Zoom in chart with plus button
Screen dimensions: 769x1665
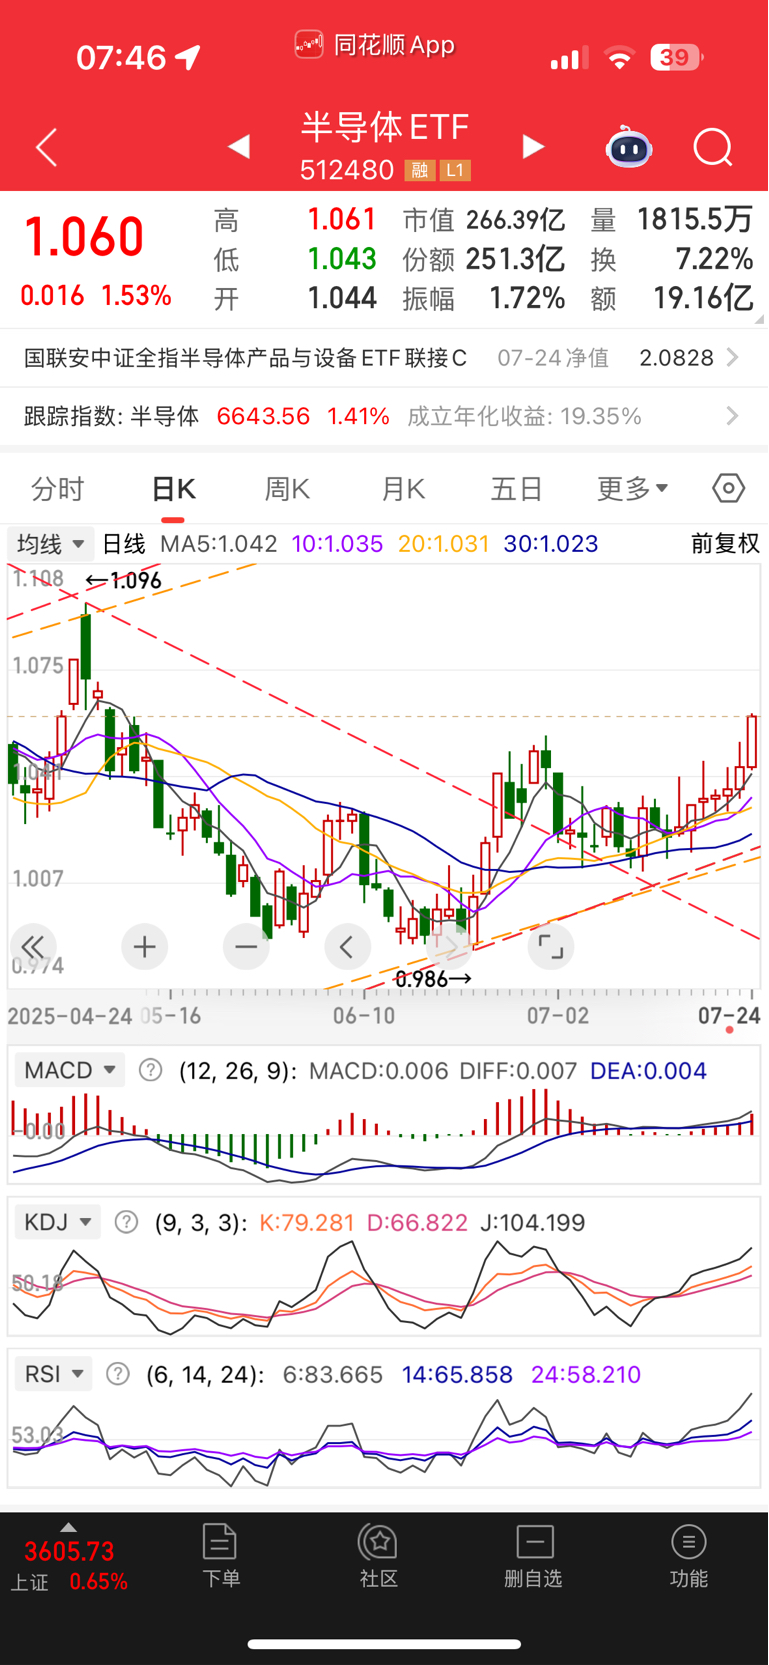pyautogui.click(x=144, y=947)
